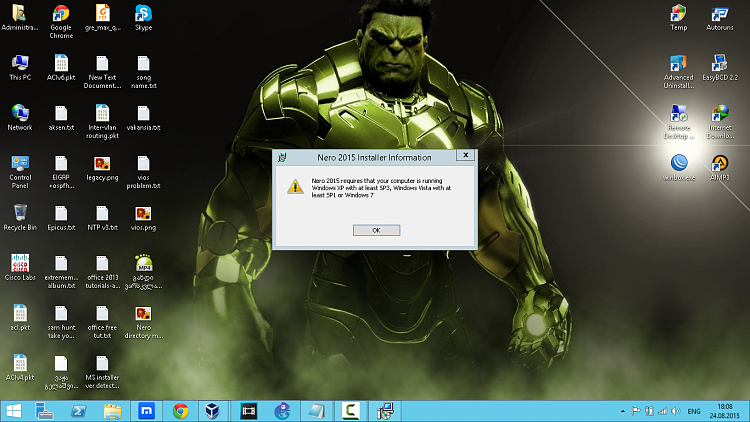Open the Google Chrome desktop shortcut
Viewport: 750px width, 422px height.
click(x=61, y=22)
